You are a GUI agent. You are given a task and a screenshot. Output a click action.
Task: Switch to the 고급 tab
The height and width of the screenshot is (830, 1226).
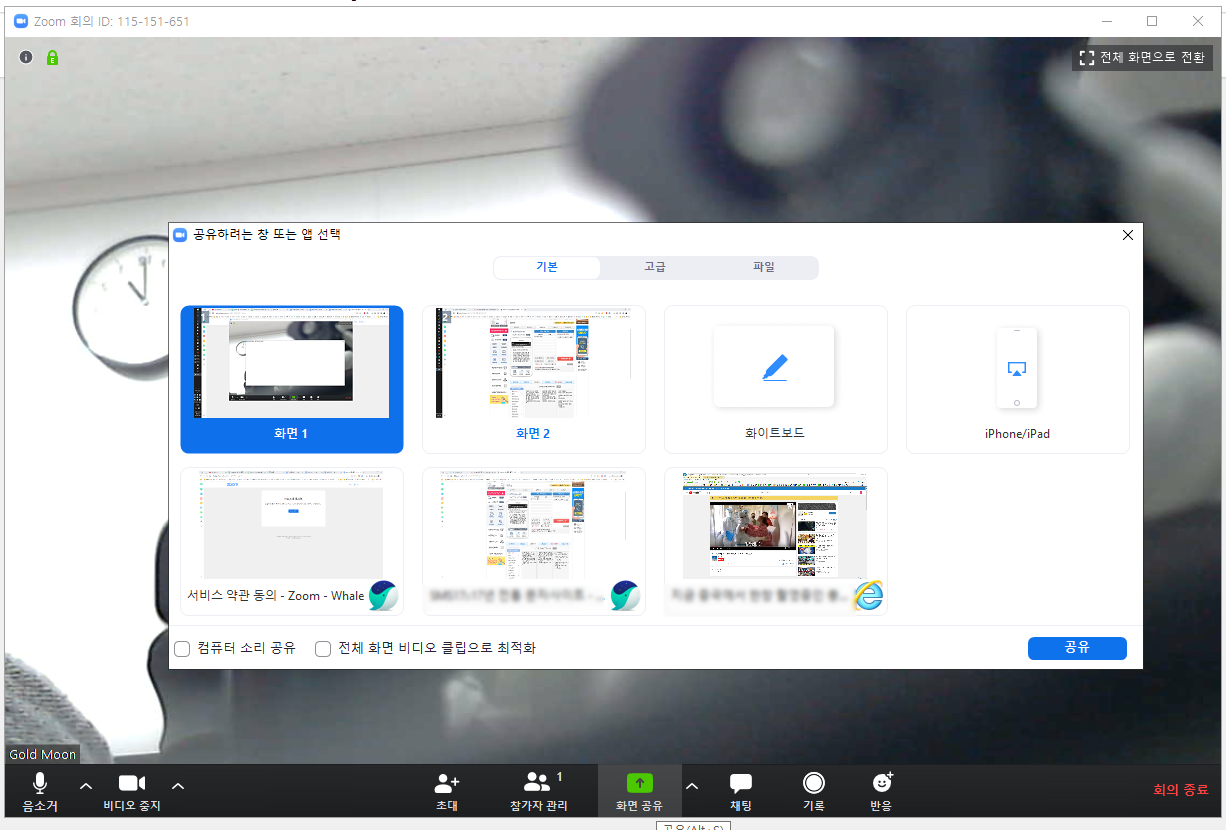[655, 267]
